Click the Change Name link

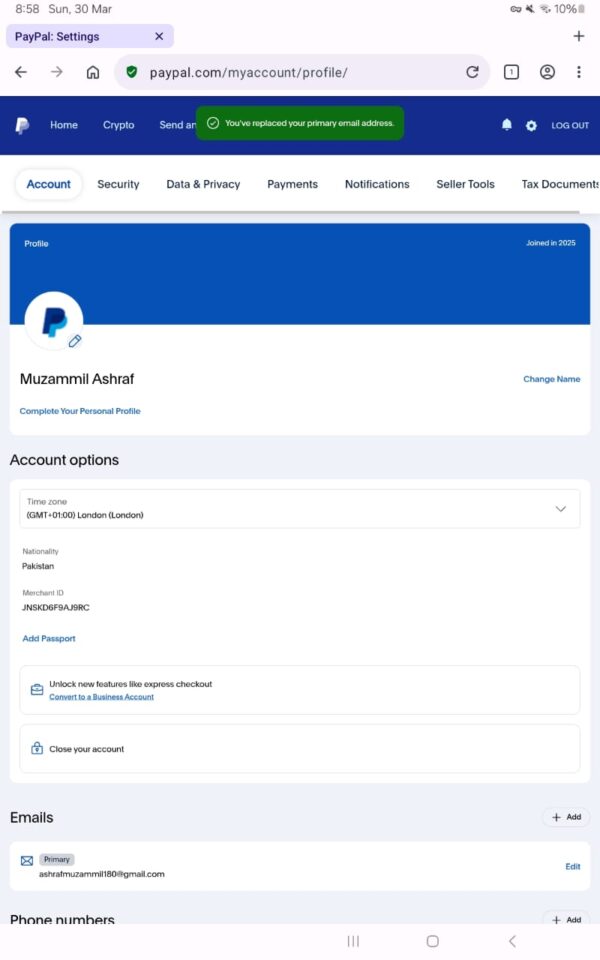click(x=551, y=379)
